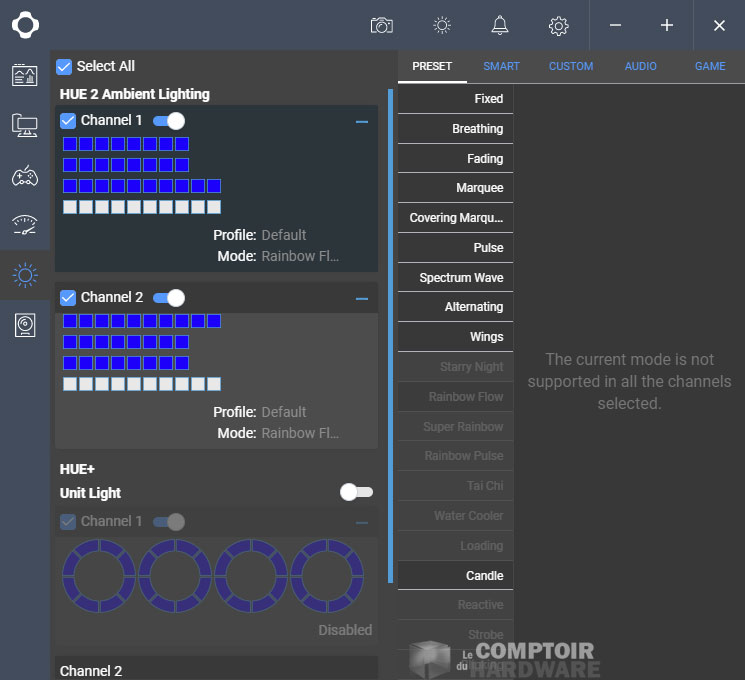Screen dimensions: 745x680
Task: Open the settings gear icon
Action: pos(559,25)
